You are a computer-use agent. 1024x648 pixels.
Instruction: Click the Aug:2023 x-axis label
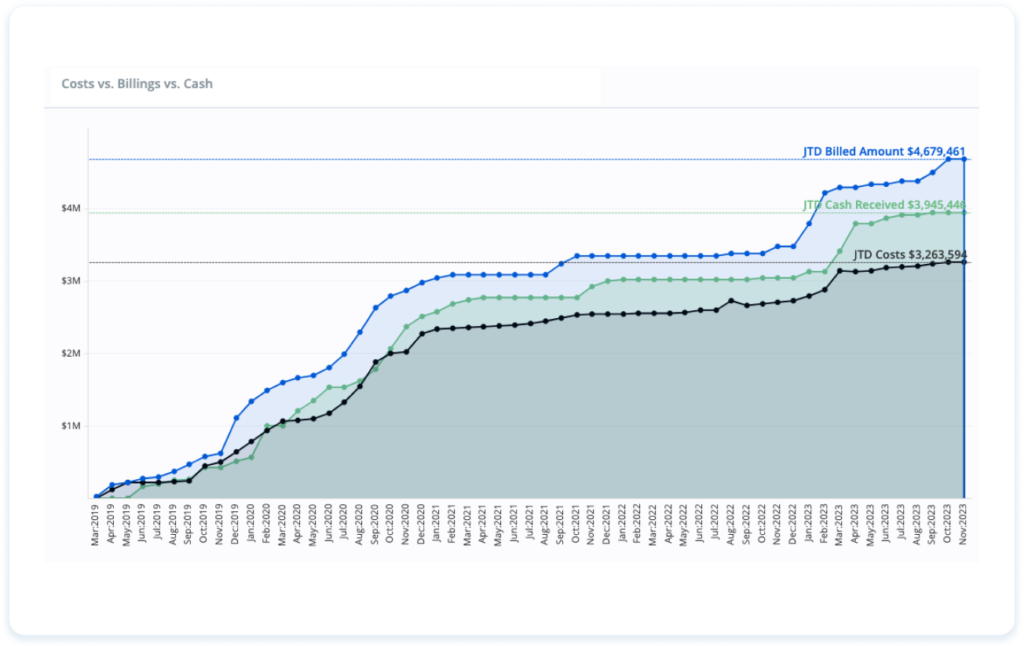pos(917,525)
